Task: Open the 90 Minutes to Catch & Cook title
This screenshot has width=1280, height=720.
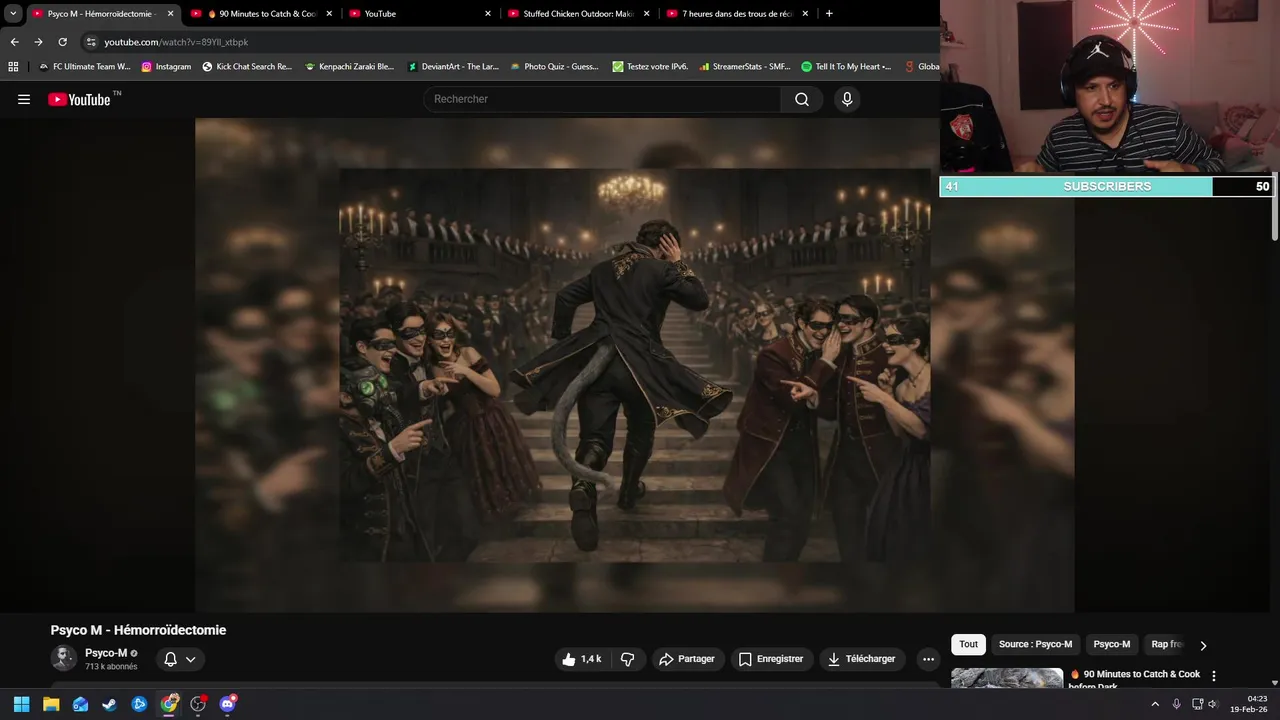Action: (1135, 678)
